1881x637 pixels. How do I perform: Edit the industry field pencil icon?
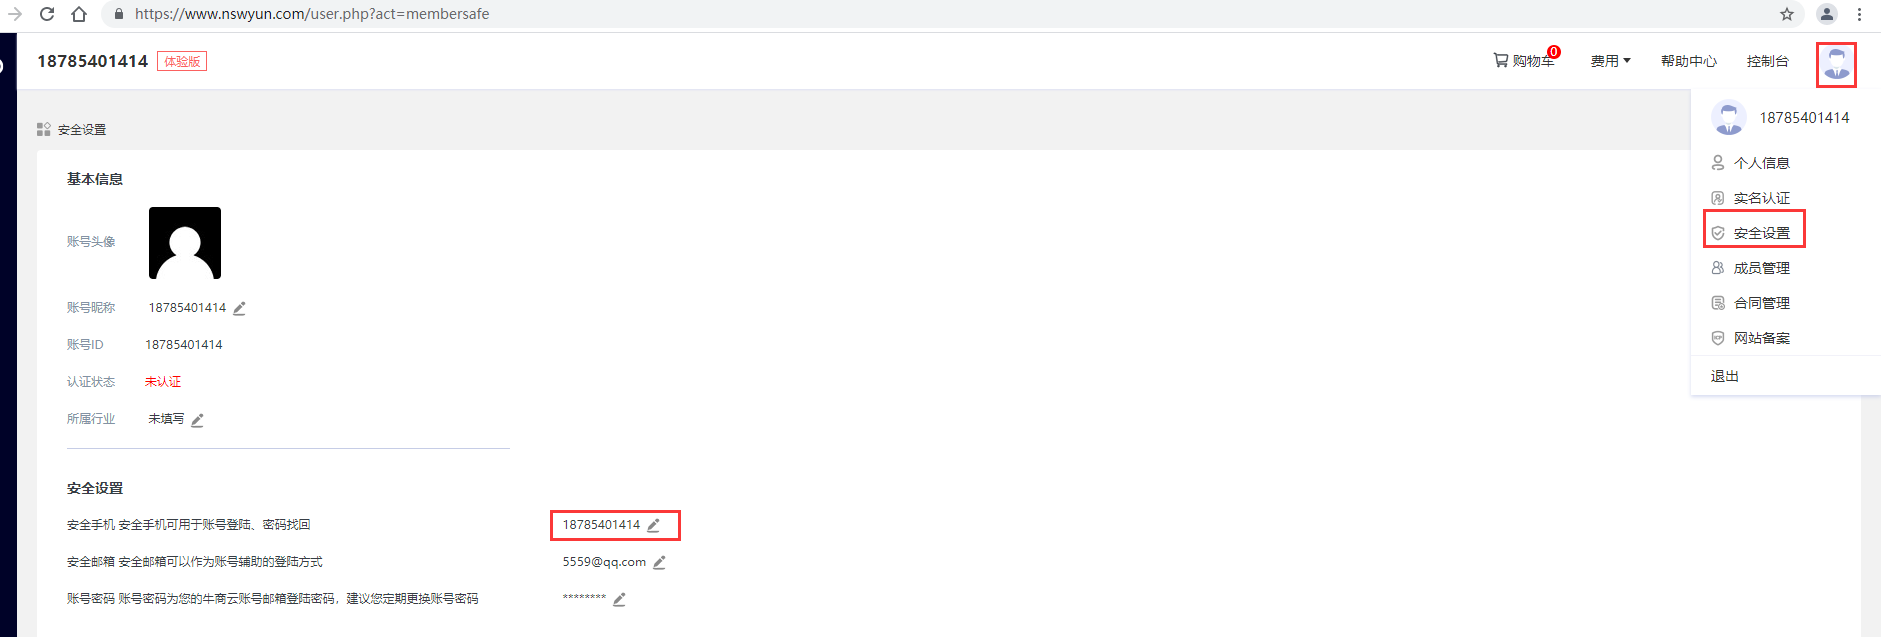[x=197, y=420]
